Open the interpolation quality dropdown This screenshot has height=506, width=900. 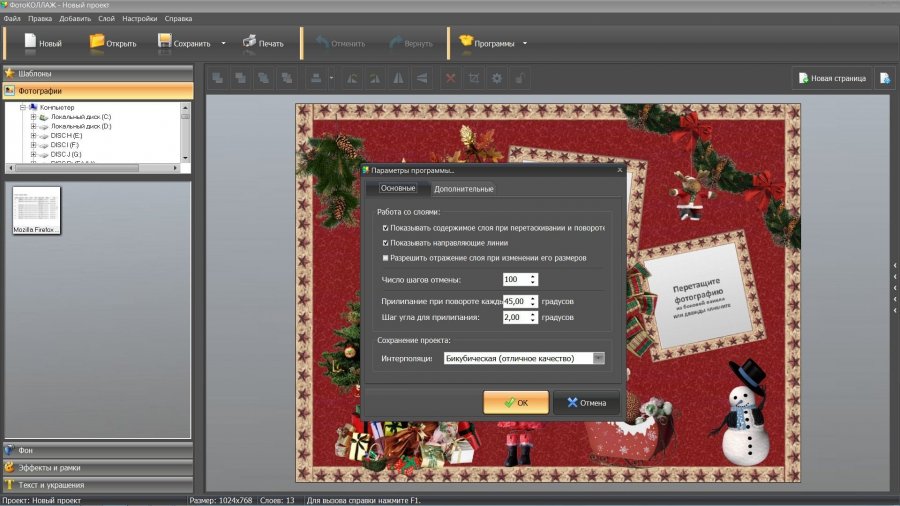click(x=598, y=358)
